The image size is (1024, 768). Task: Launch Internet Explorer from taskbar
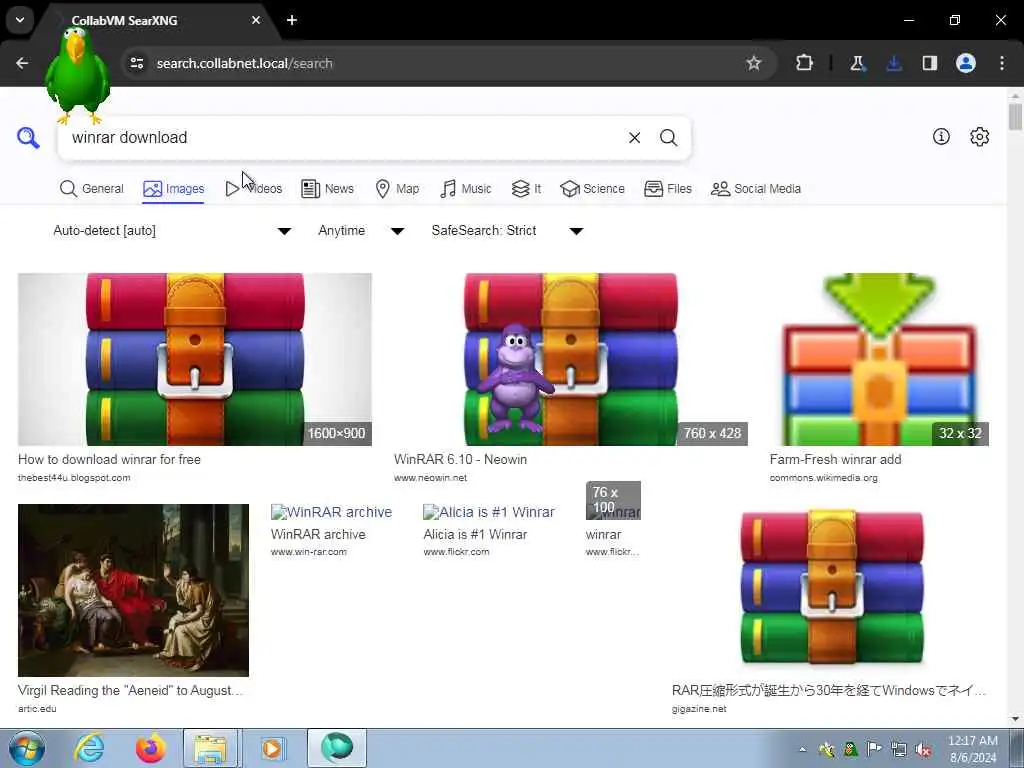click(x=89, y=748)
